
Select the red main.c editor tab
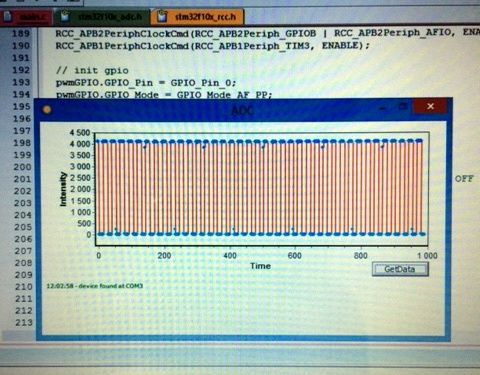26,17
